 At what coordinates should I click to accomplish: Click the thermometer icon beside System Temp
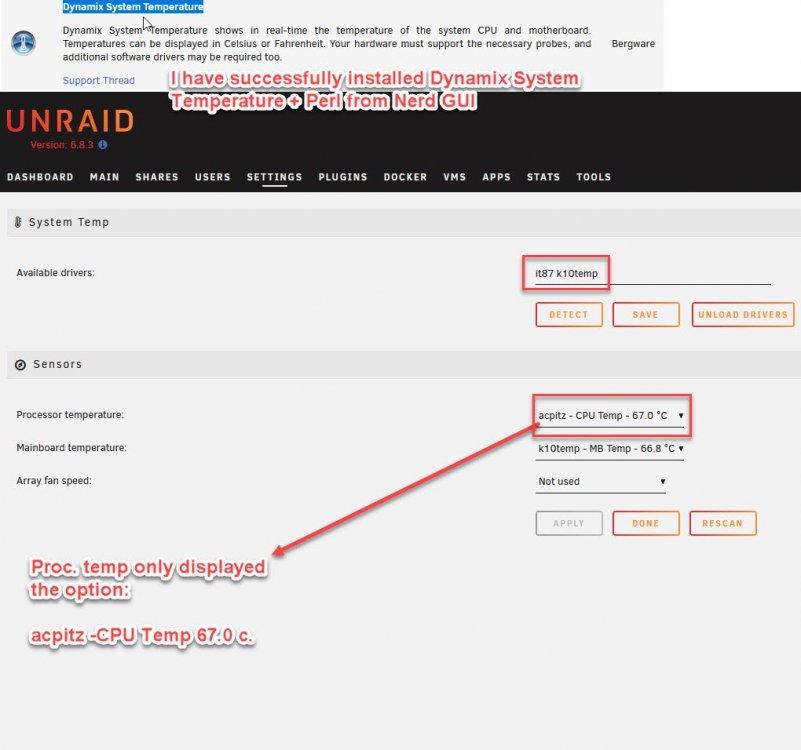18,222
